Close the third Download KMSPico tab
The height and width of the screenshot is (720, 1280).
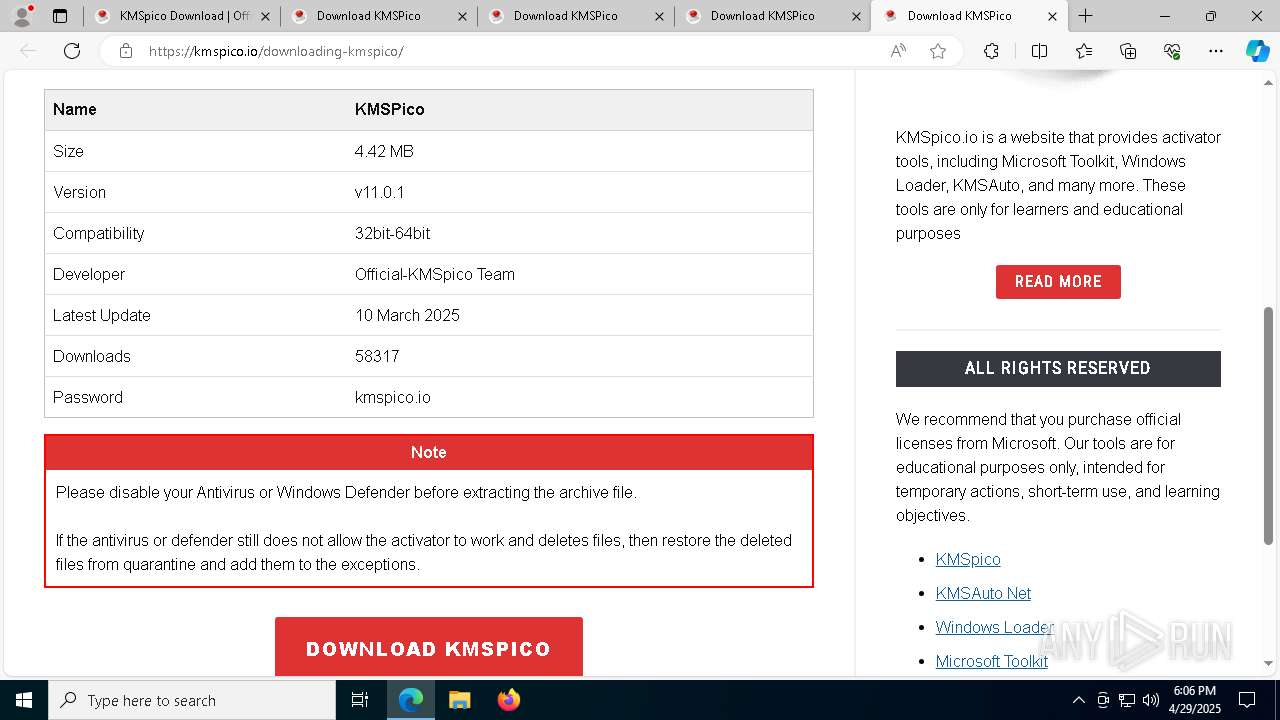click(x=659, y=16)
